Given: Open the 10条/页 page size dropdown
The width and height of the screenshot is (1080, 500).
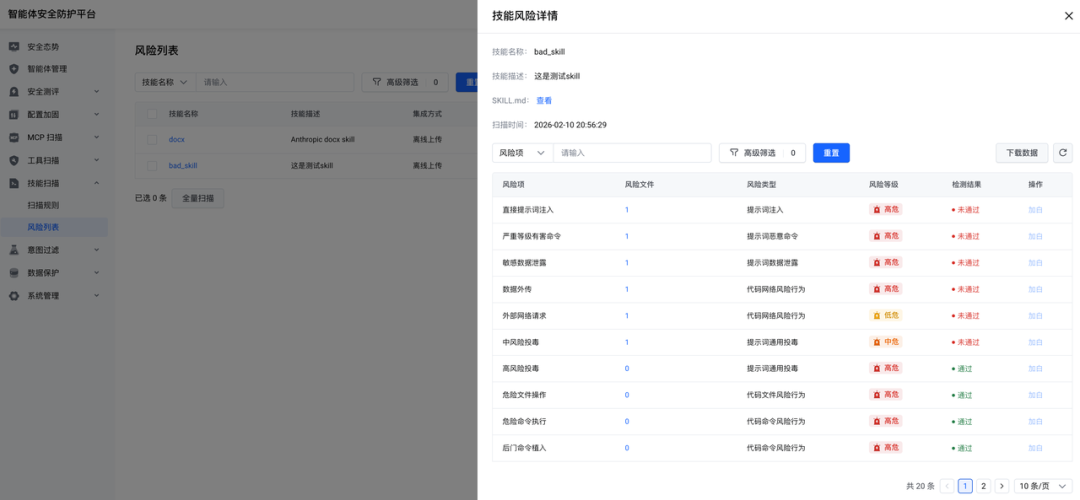Looking at the screenshot, I should (1043, 486).
